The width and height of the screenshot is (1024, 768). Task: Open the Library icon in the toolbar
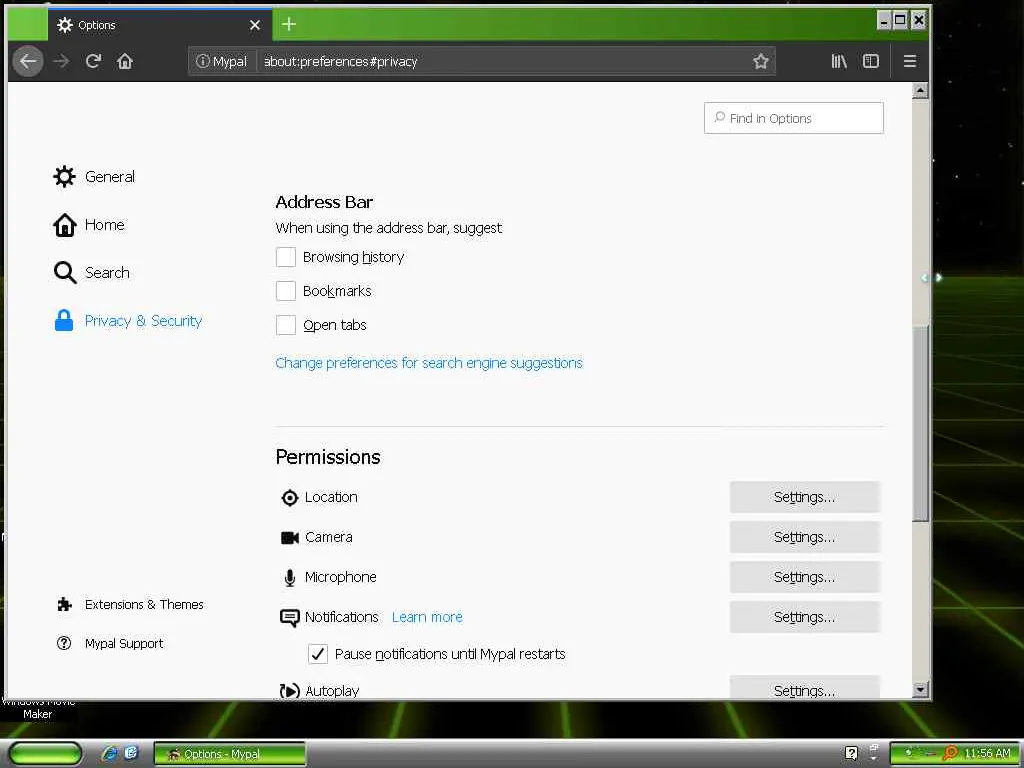tap(839, 61)
